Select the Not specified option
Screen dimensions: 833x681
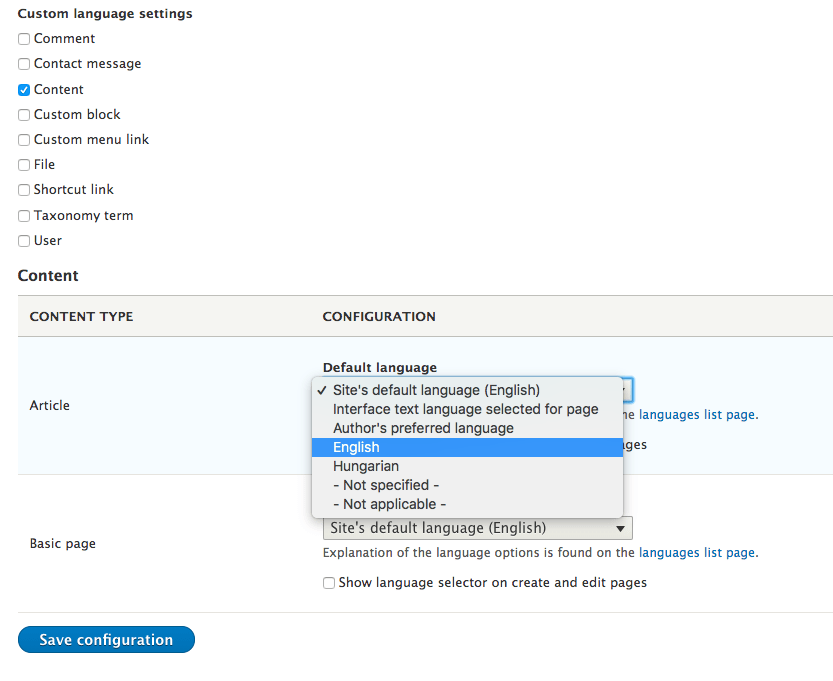pos(386,485)
